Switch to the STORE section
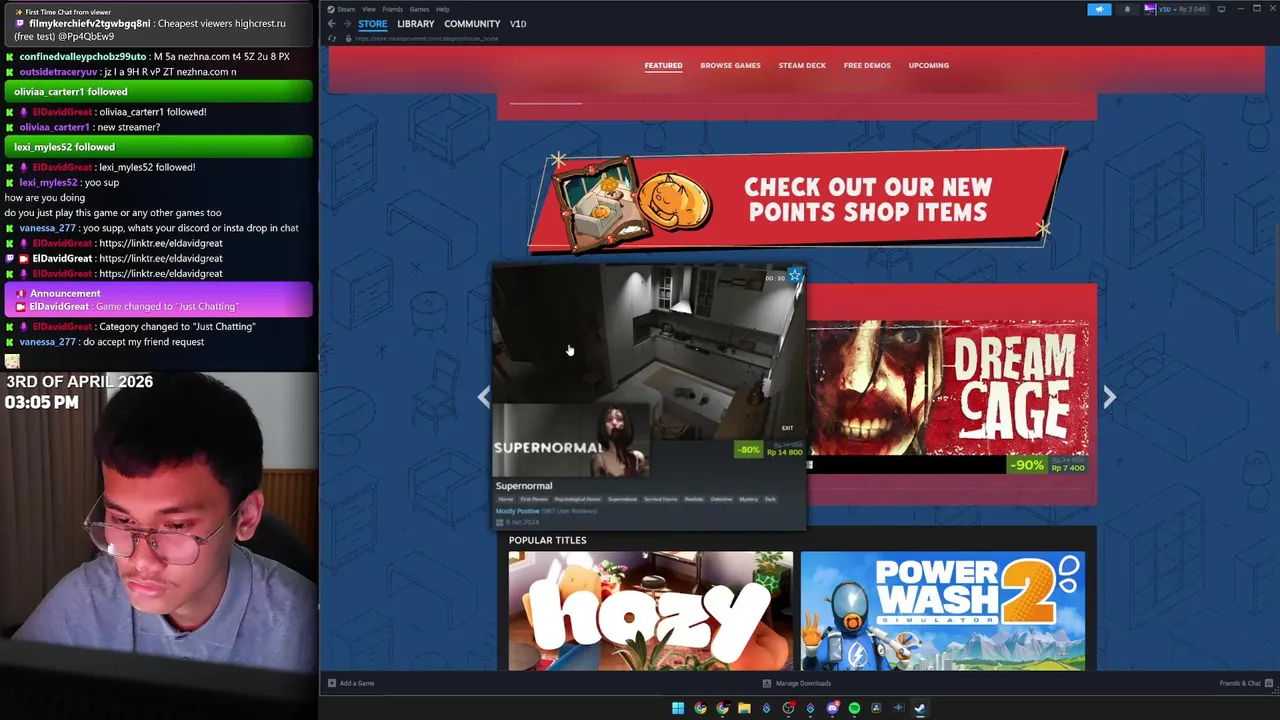 click(372, 24)
